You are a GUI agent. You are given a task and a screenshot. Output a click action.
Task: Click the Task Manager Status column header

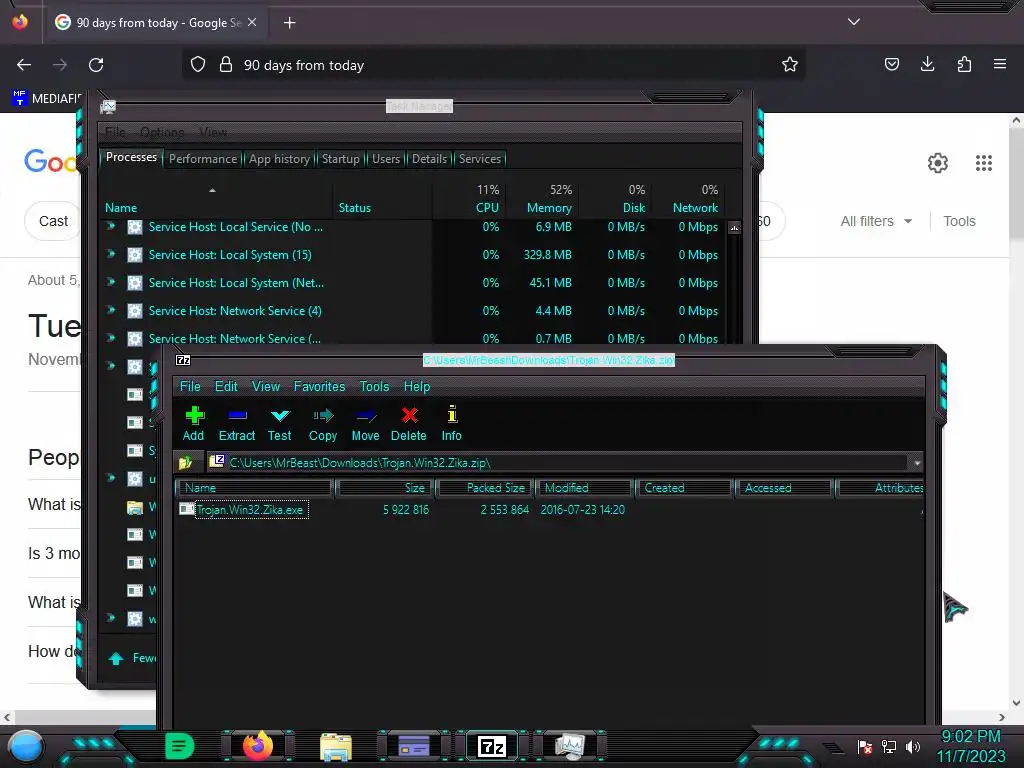click(382, 199)
